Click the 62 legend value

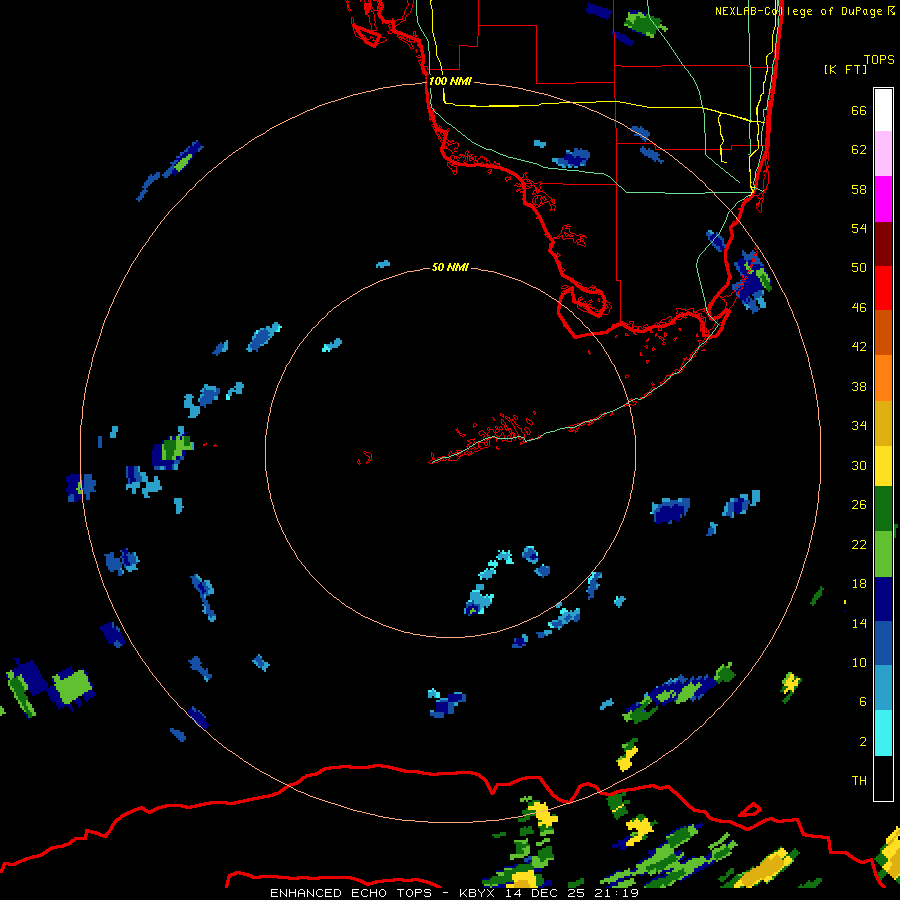tap(859, 149)
